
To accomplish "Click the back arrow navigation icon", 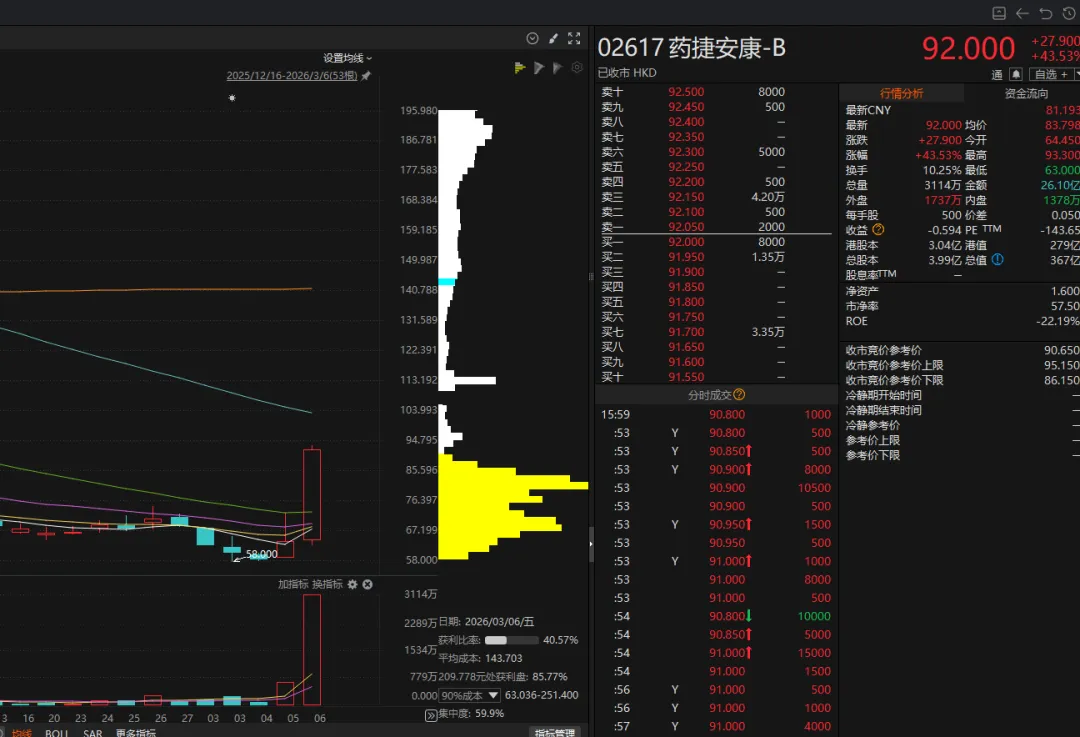I will [1022, 13].
